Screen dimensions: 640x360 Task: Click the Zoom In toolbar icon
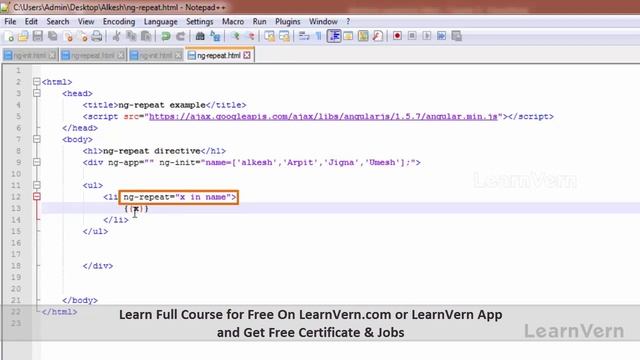coord(236,36)
